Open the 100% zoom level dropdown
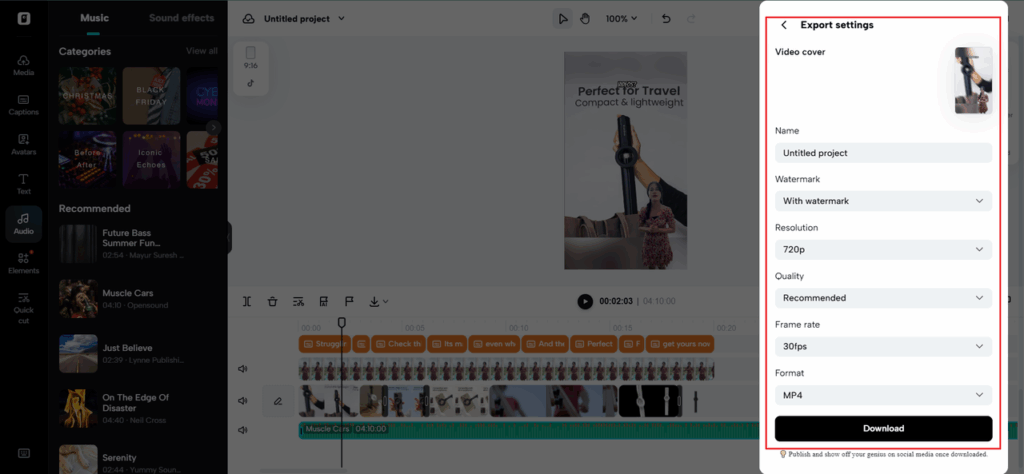Viewport: 1024px width, 474px height. point(620,19)
